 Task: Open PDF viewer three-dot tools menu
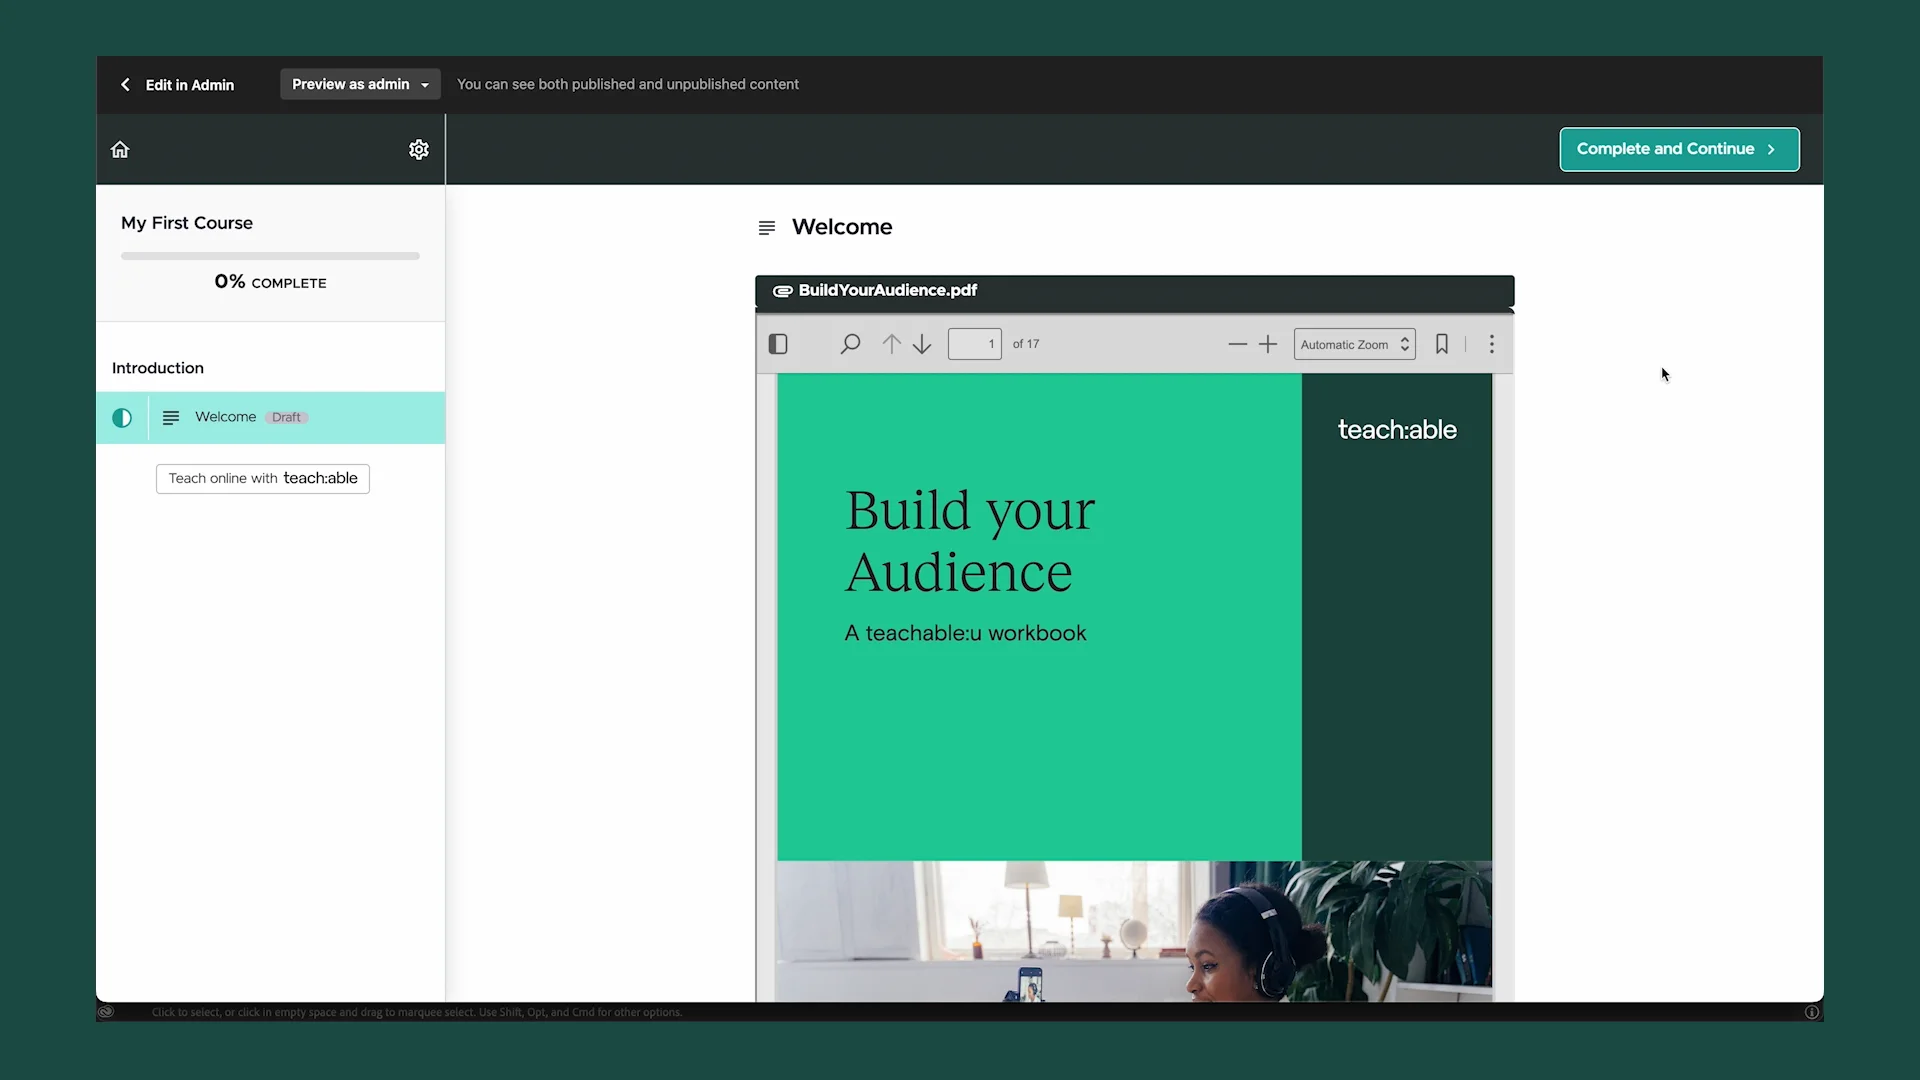click(1492, 344)
